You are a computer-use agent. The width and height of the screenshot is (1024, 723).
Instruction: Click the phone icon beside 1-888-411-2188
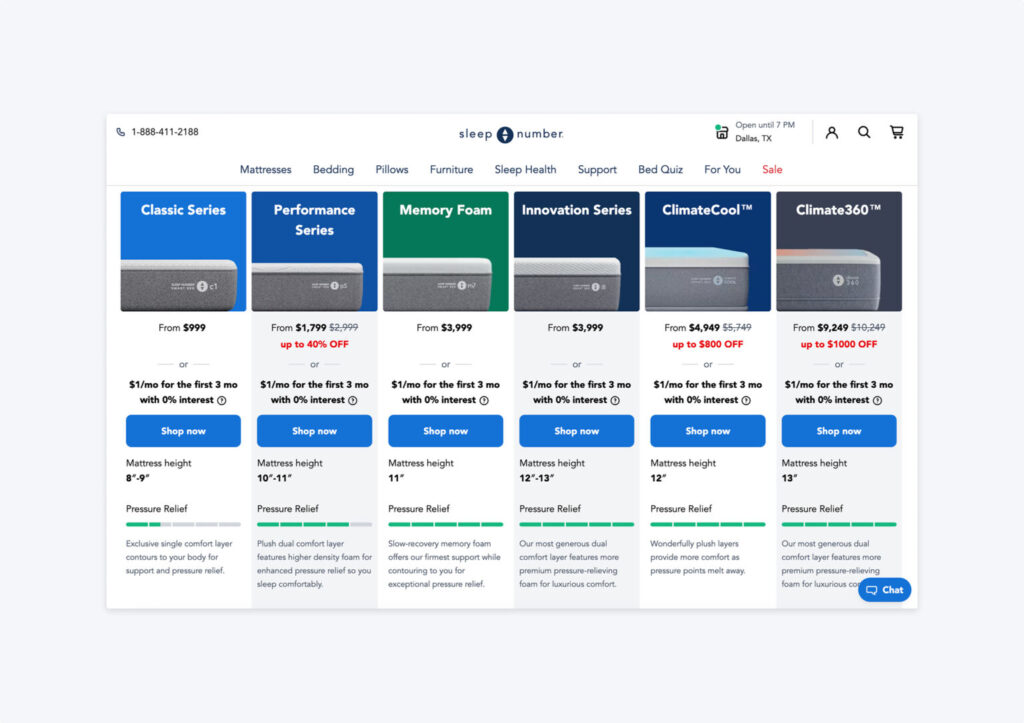(x=121, y=132)
